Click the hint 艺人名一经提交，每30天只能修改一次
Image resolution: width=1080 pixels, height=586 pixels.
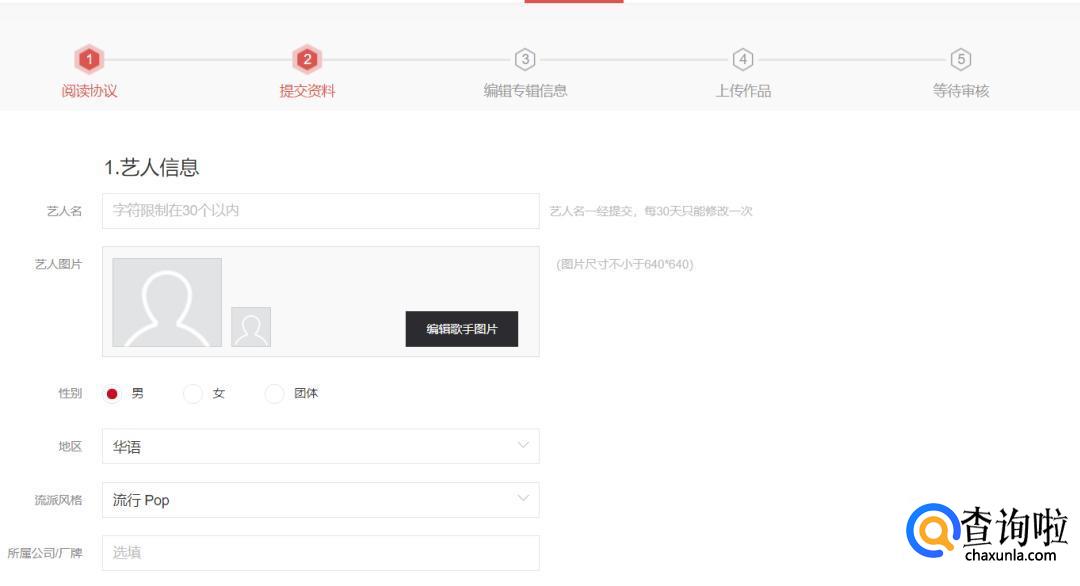[651, 211]
